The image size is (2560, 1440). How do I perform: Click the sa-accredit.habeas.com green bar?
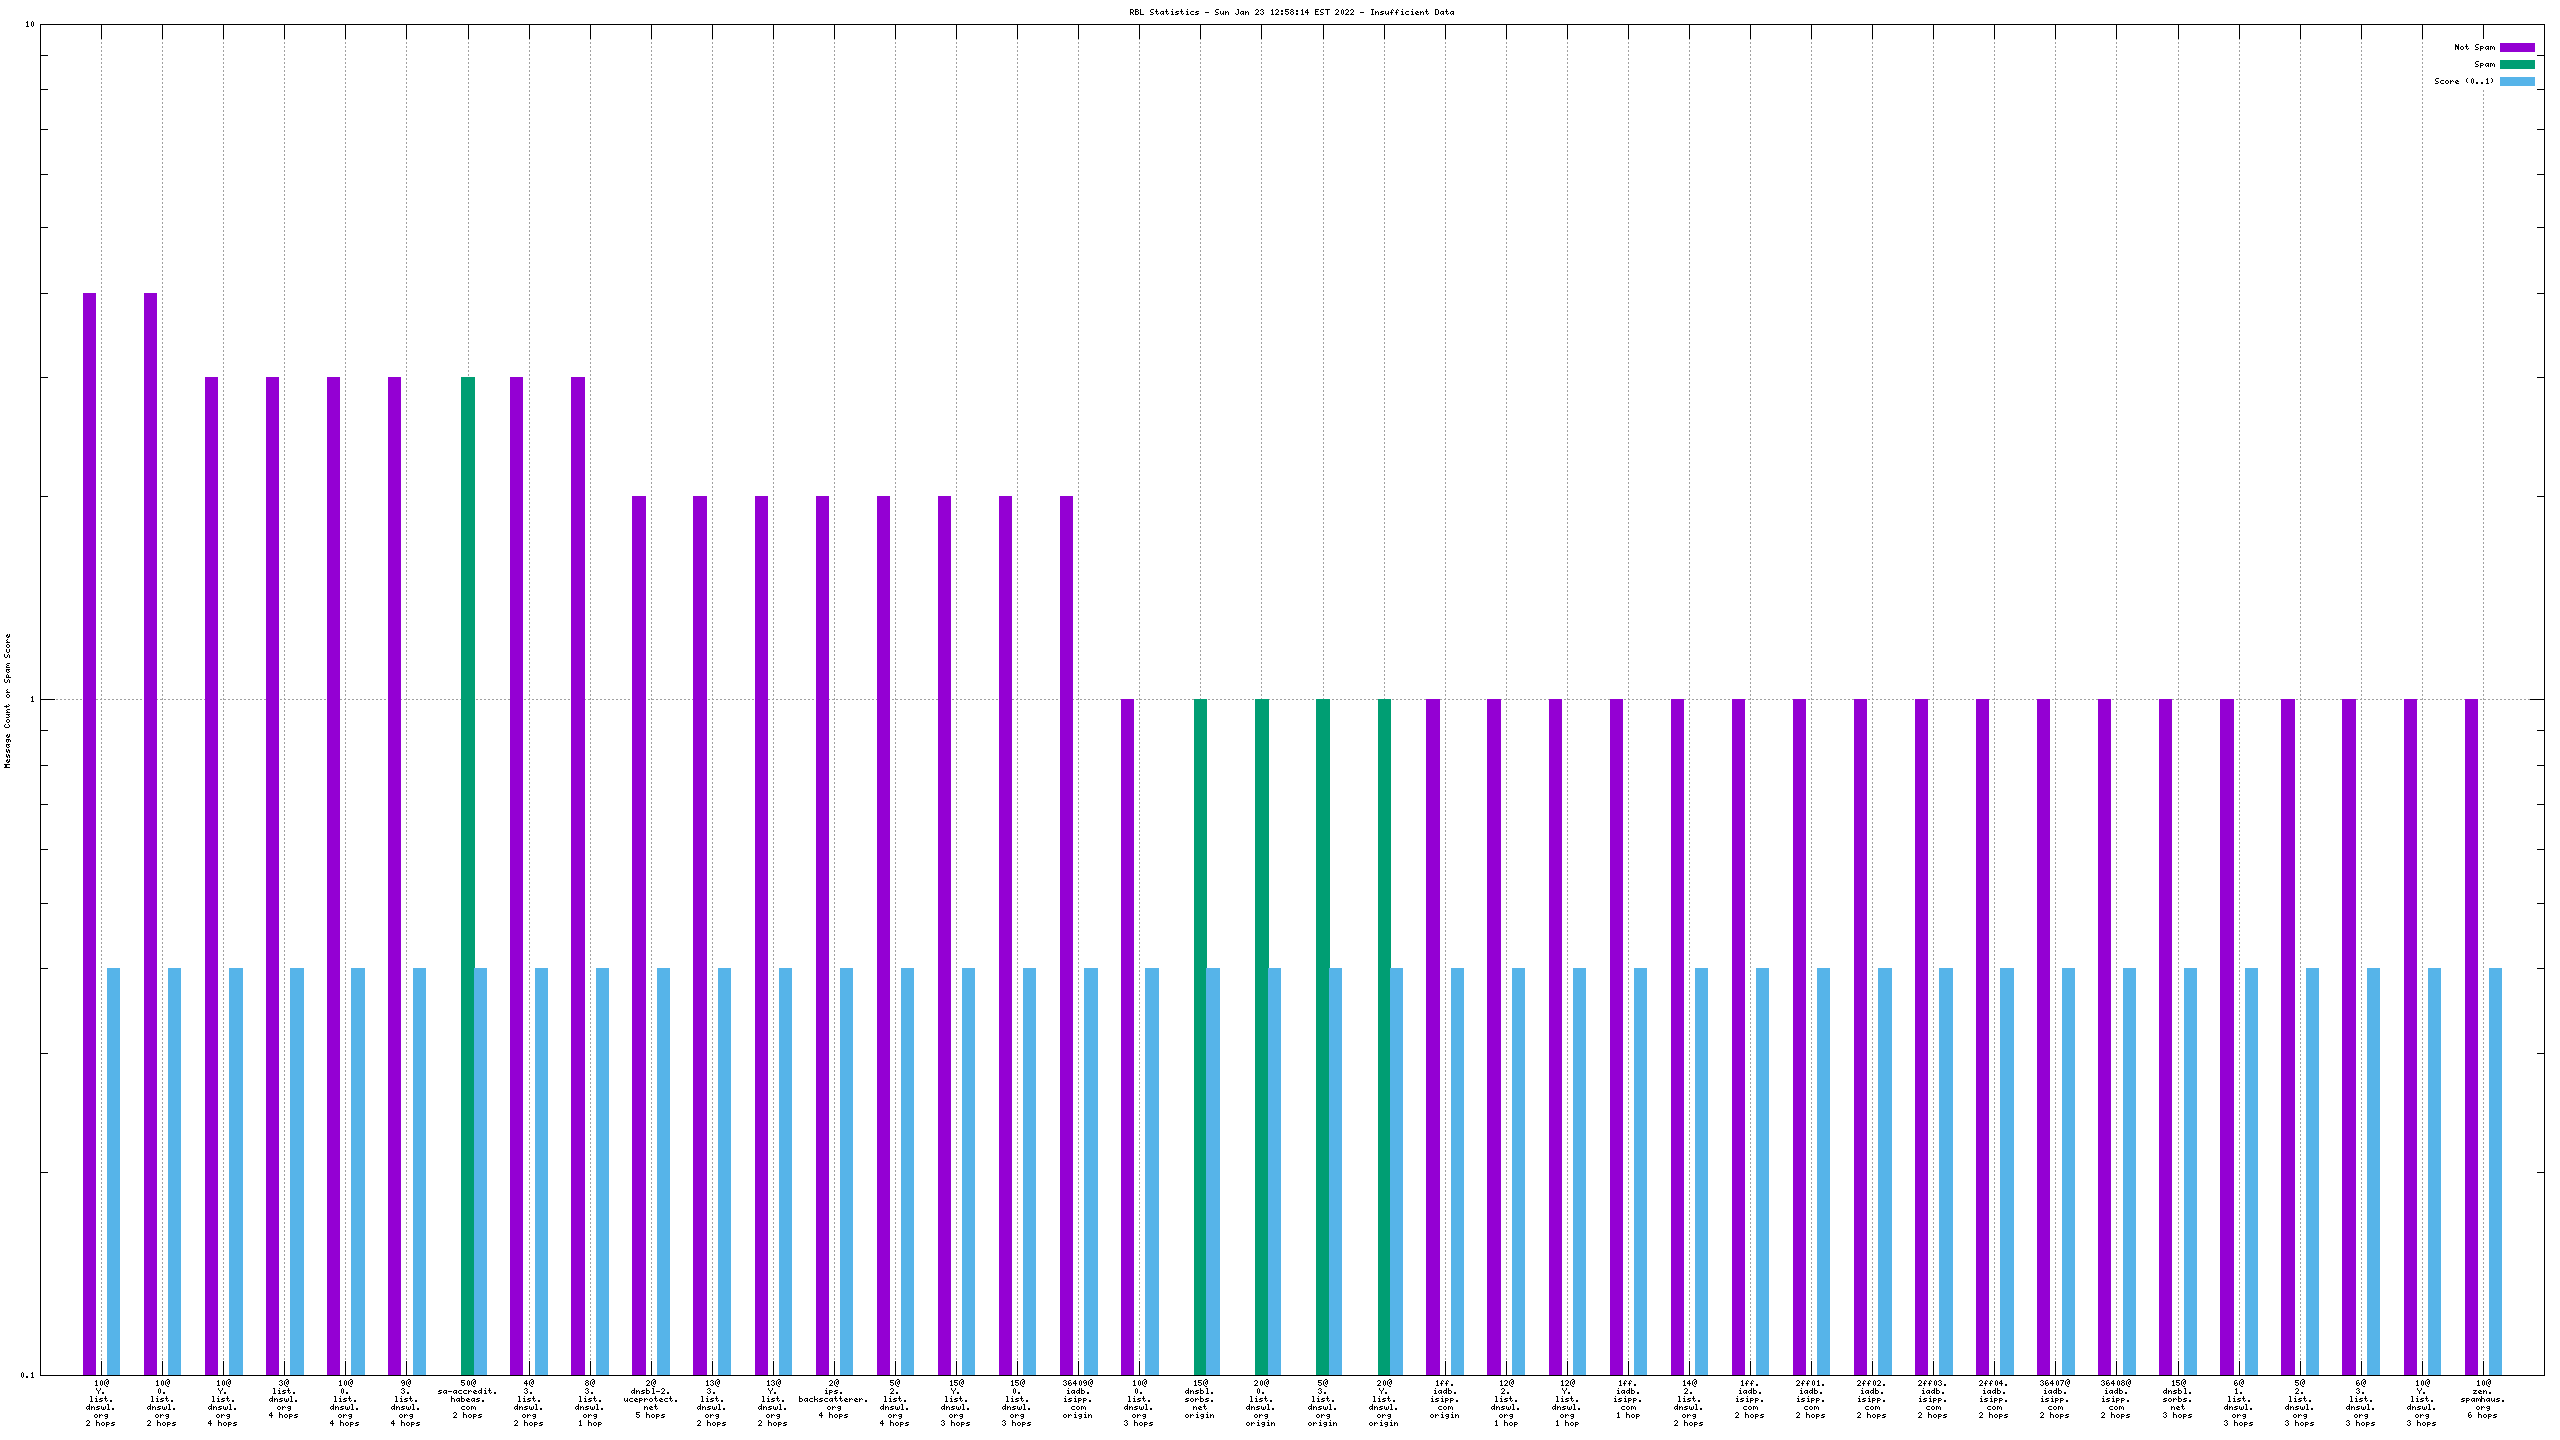[467, 875]
